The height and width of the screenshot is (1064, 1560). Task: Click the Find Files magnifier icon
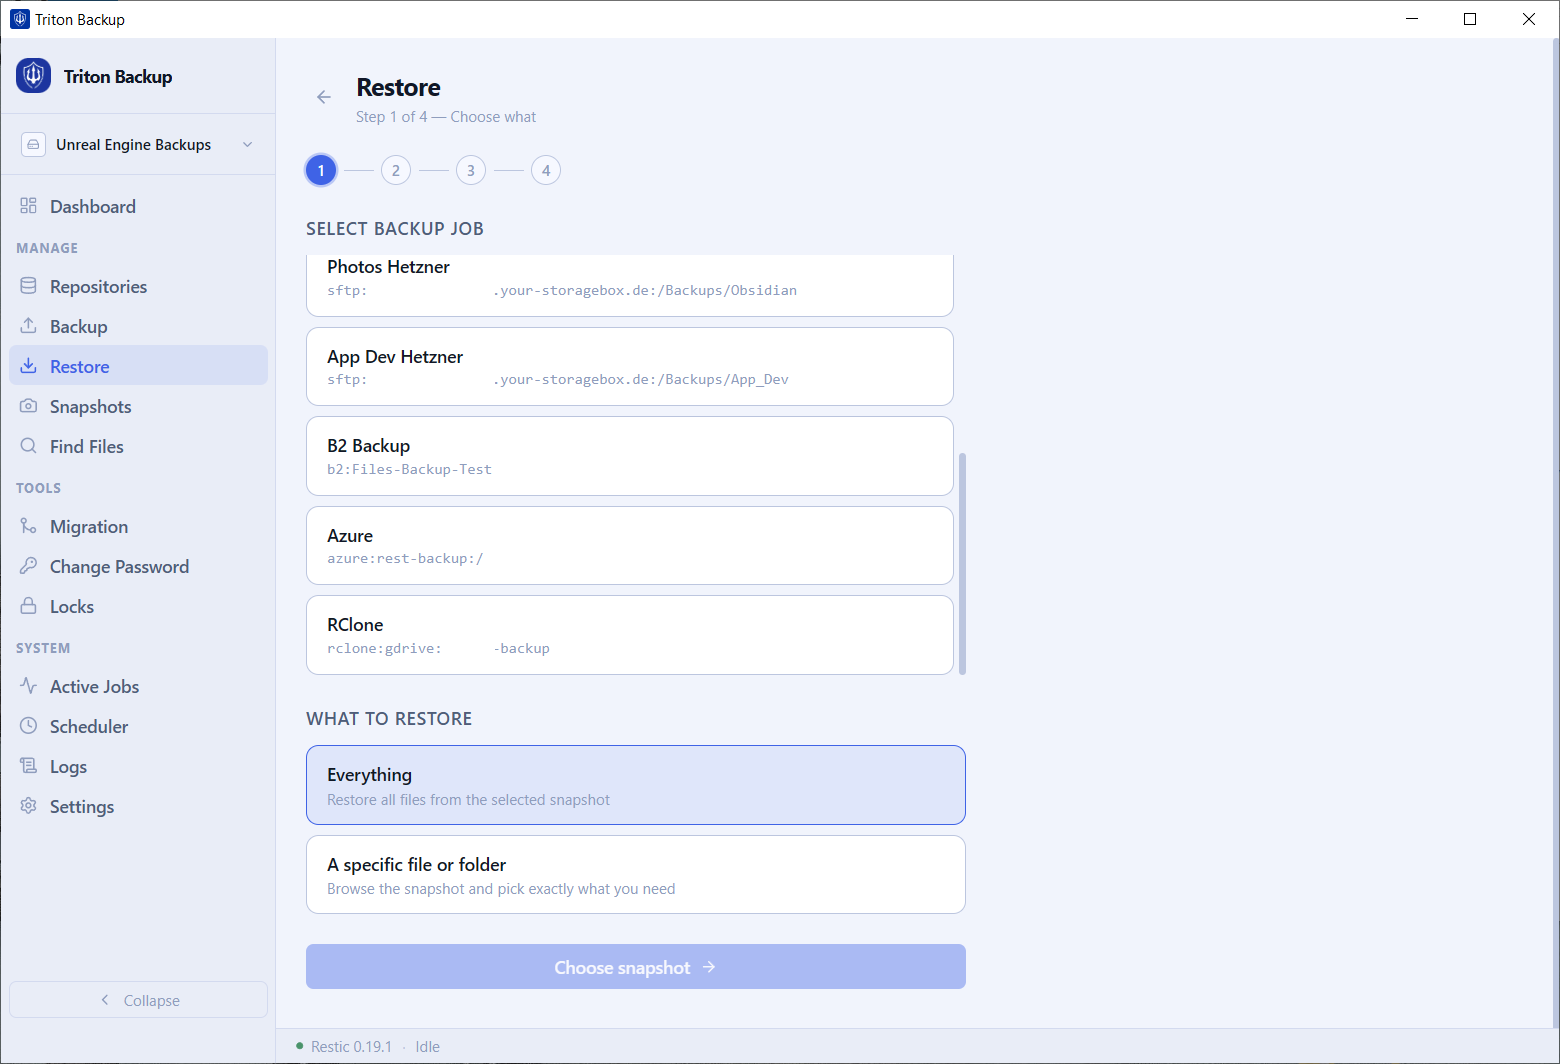click(28, 446)
